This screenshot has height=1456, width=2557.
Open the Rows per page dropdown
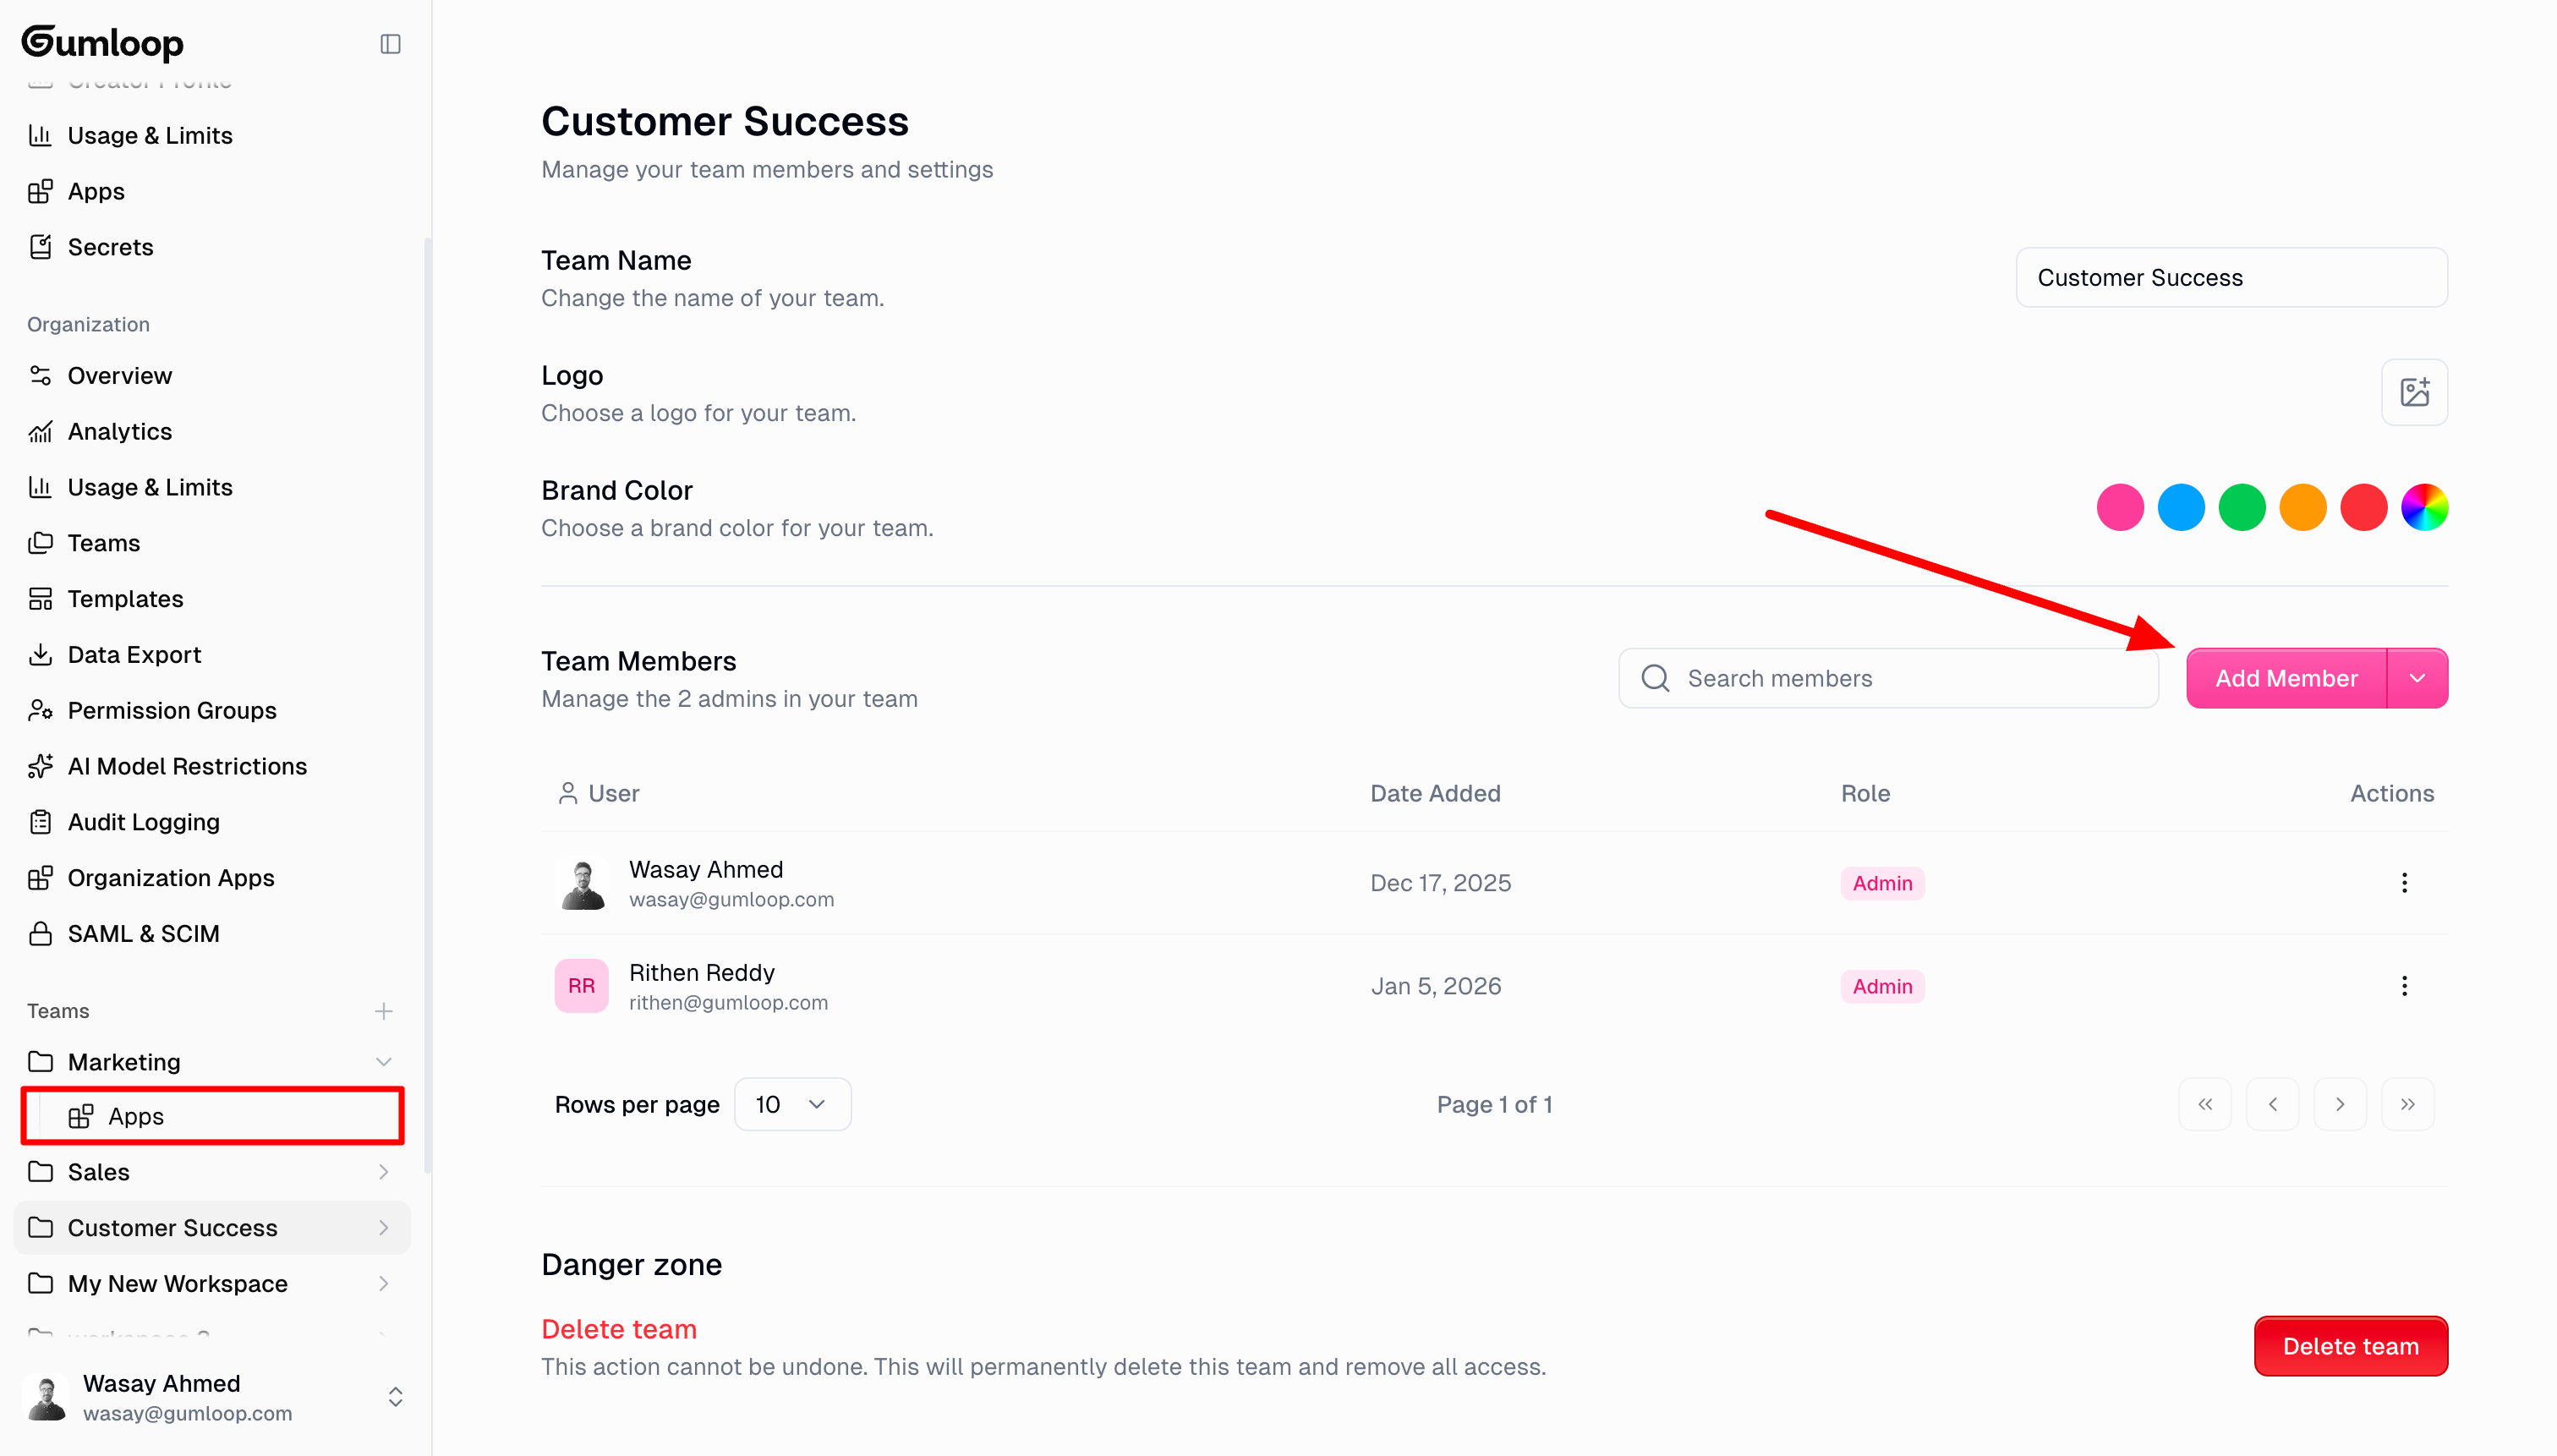point(793,1104)
